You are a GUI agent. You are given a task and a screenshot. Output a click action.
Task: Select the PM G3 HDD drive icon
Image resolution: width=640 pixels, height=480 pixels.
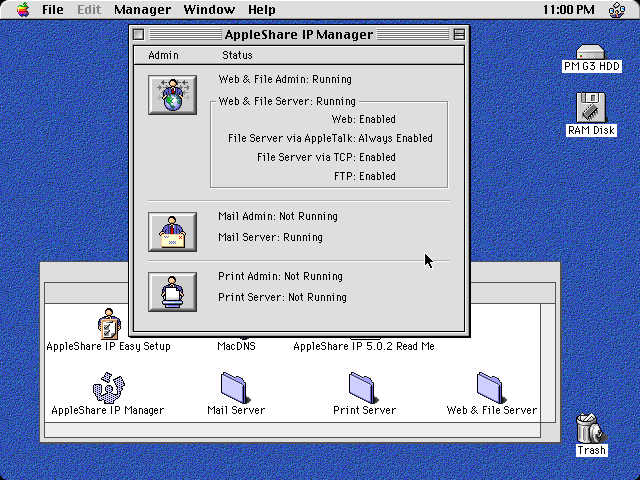click(x=591, y=52)
